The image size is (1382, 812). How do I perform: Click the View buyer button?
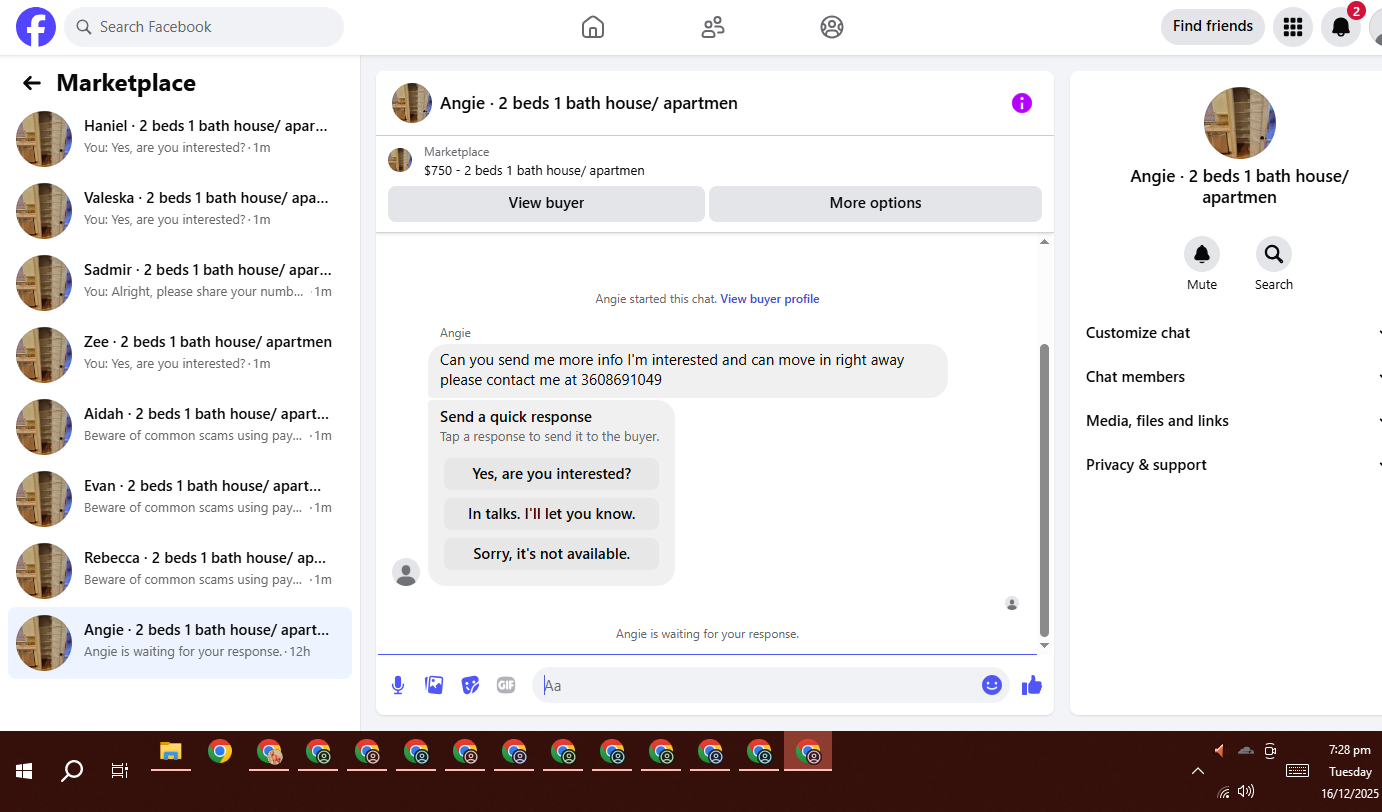(x=546, y=203)
